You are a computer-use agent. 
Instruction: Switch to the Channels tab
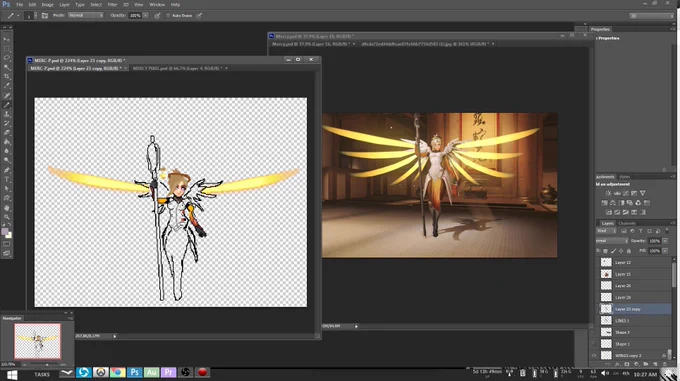pos(627,224)
